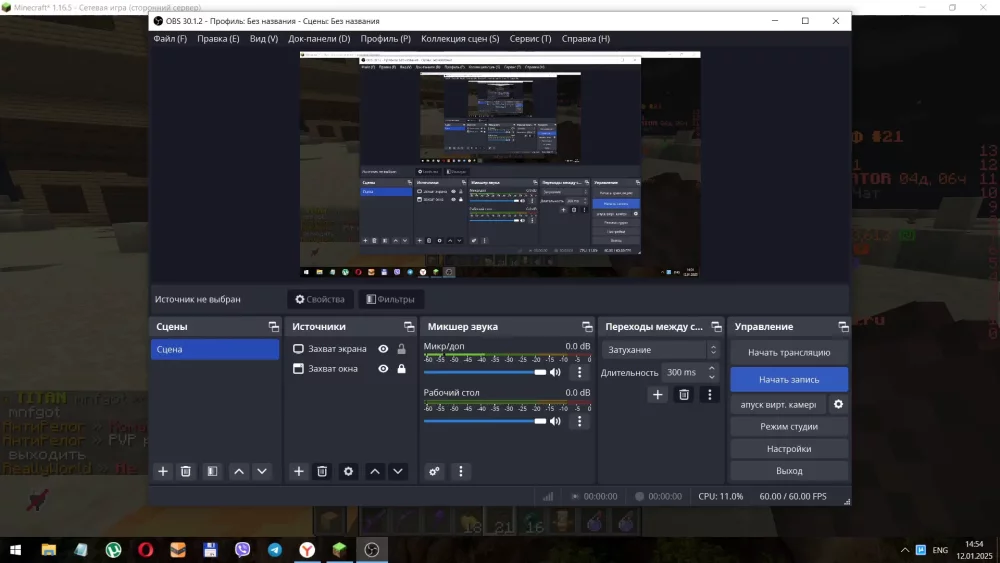Viewport: 1000px width, 563px height.
Task: Open the Затухание transition dropdown
Action: pos(661,349)
